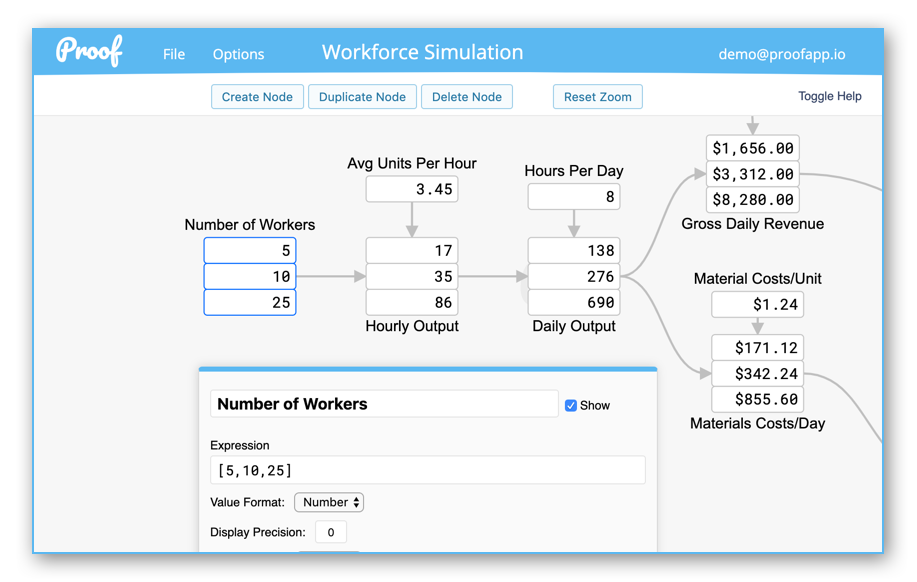Viewport: 917px width, 582px height.
Task: Select the Daily Output cell 138
Action: click(x=574, y=250)
